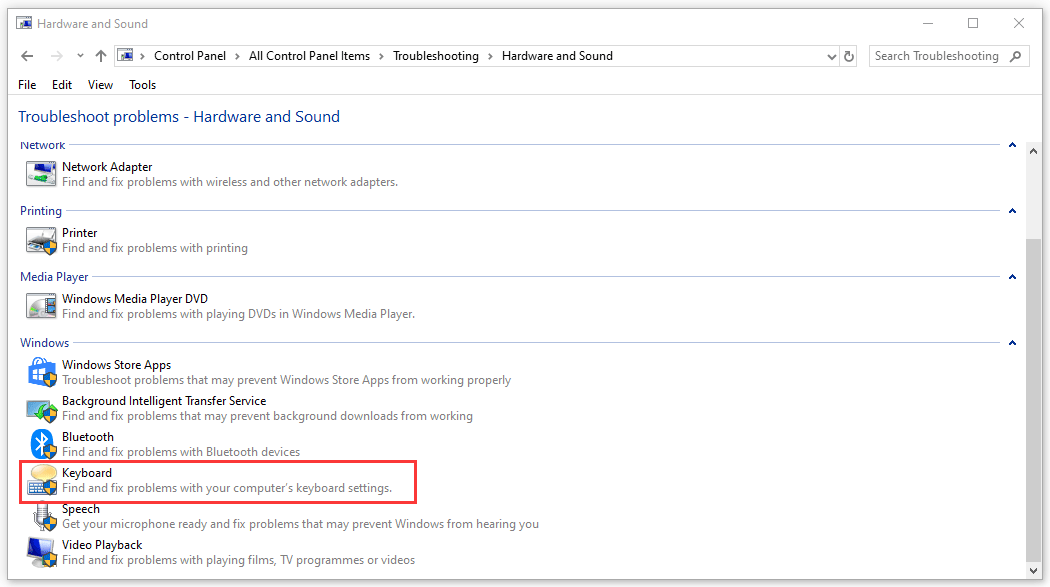Image resolution: width=1050 pixels, height=587 pixels.
Task: Click the vertical scrollbar down arrow
Action: tap(1033, 571)
